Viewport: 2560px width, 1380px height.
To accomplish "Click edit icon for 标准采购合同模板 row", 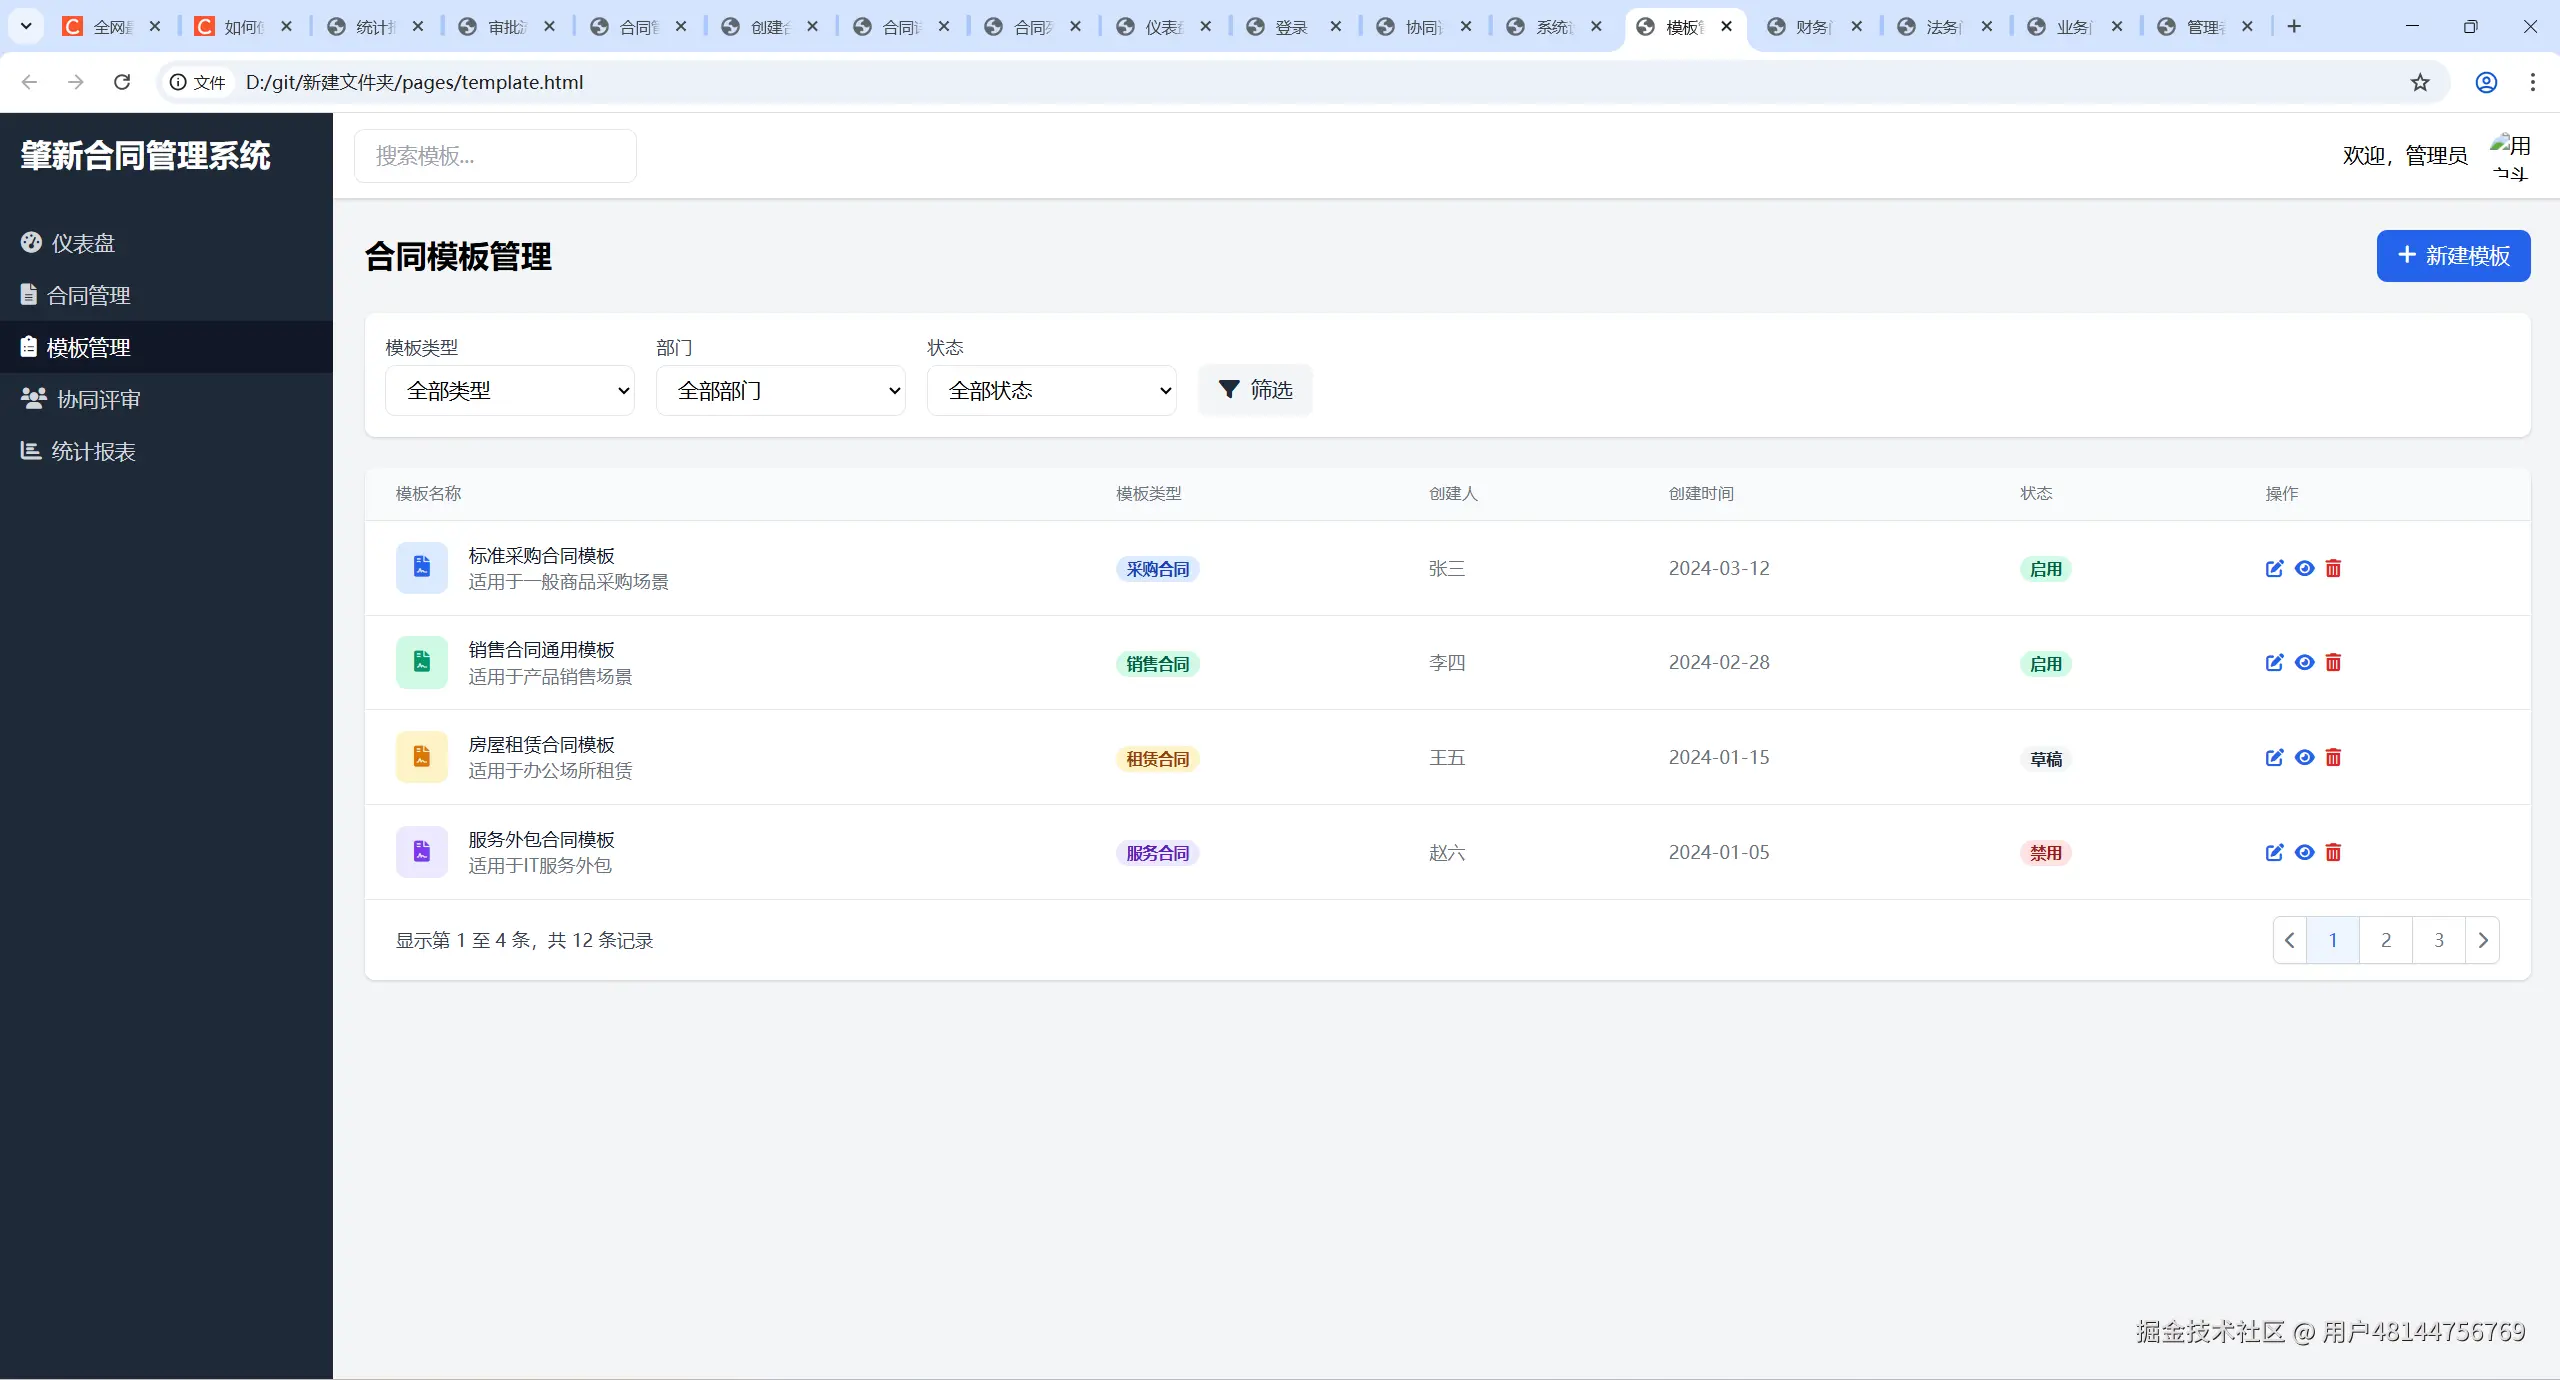I will tap(2274, 568).
